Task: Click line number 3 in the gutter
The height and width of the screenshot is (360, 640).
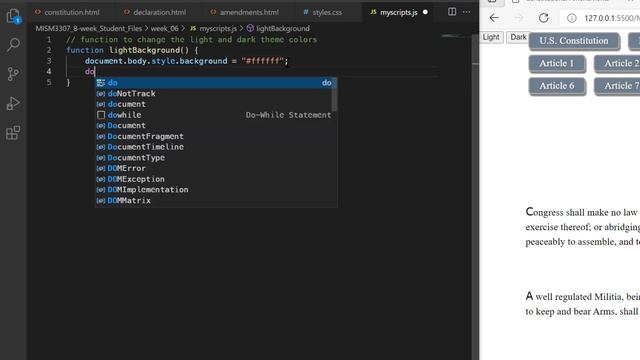Action: [x=49, y=61]
